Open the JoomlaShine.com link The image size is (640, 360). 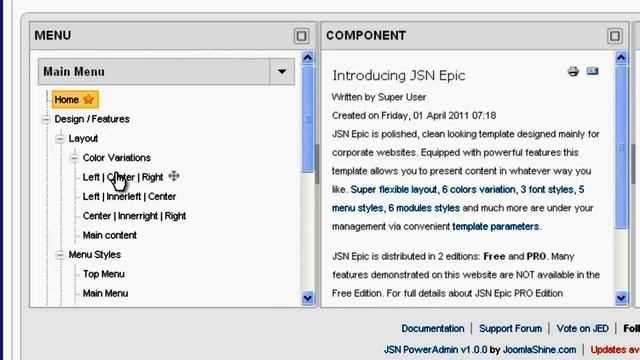click(x=539, y=350)
